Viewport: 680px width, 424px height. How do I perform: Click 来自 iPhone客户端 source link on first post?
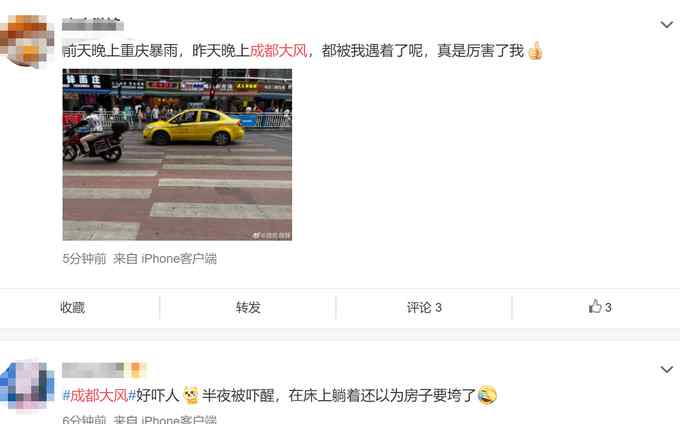pyautogui.click(x=165, y=259)
